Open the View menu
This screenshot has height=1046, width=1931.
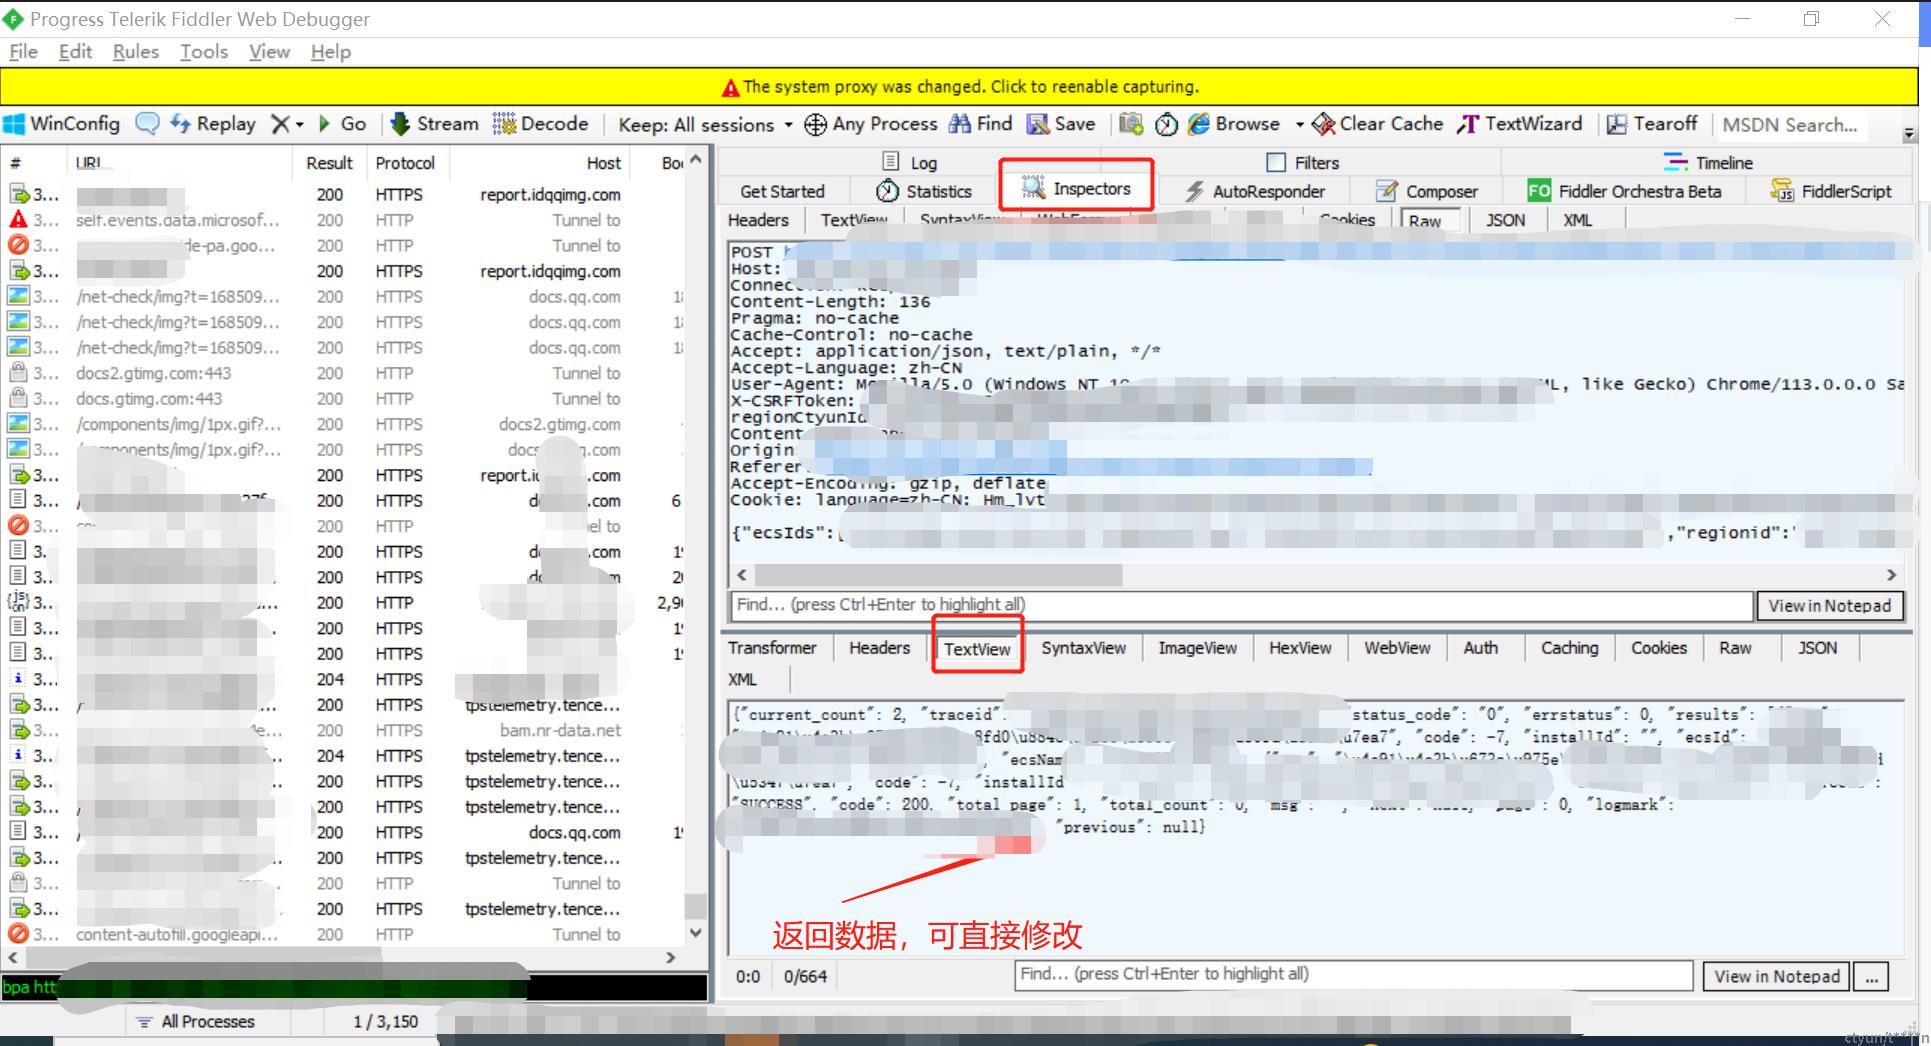click(x=269, y=52)
